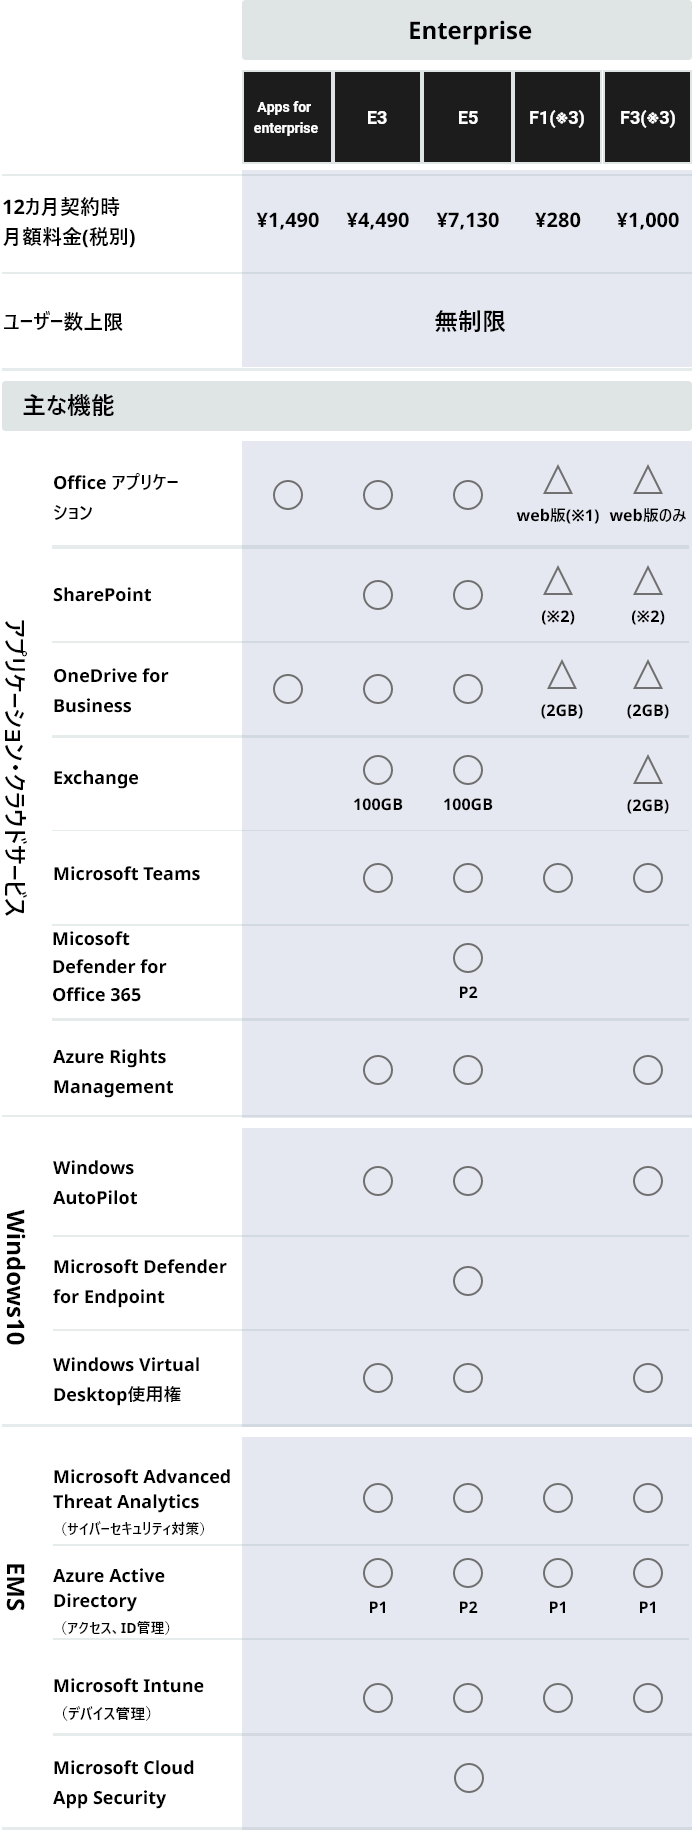Click the ¥7,130 price for E5
The height and width of the screenshot is (1830, 692).
(468, 220)
